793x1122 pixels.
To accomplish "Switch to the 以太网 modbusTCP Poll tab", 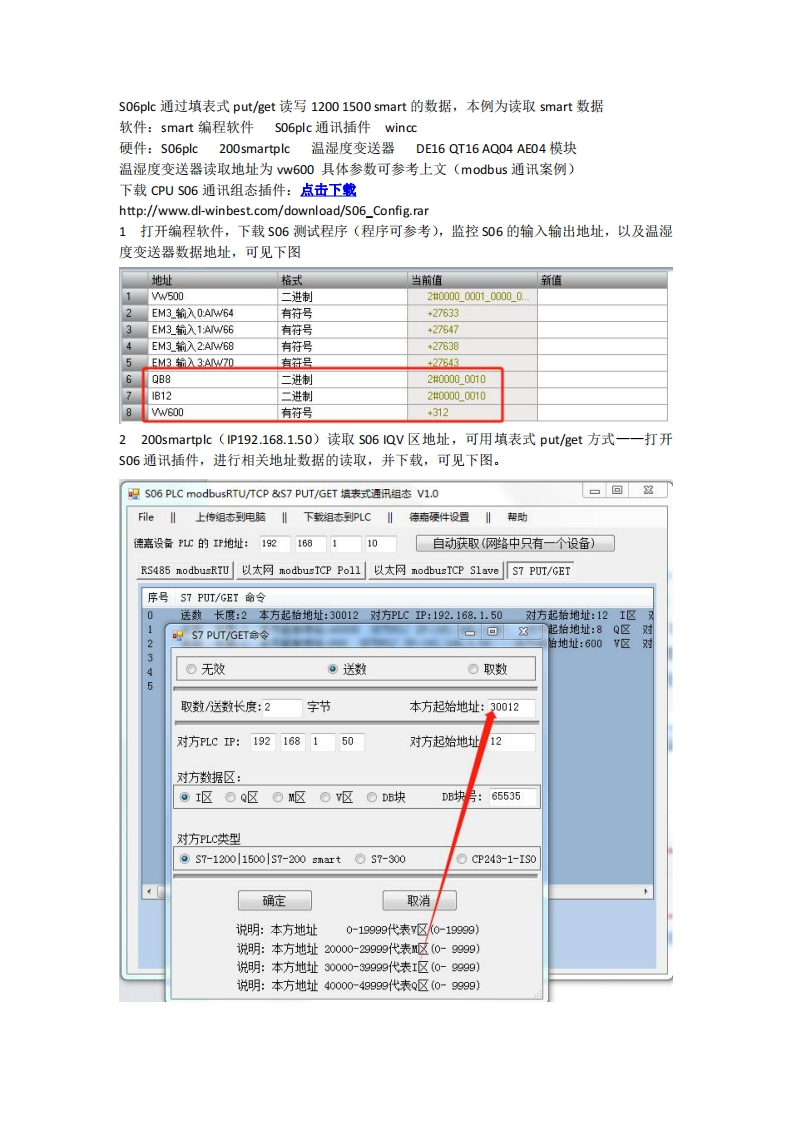I will [301, 570].
